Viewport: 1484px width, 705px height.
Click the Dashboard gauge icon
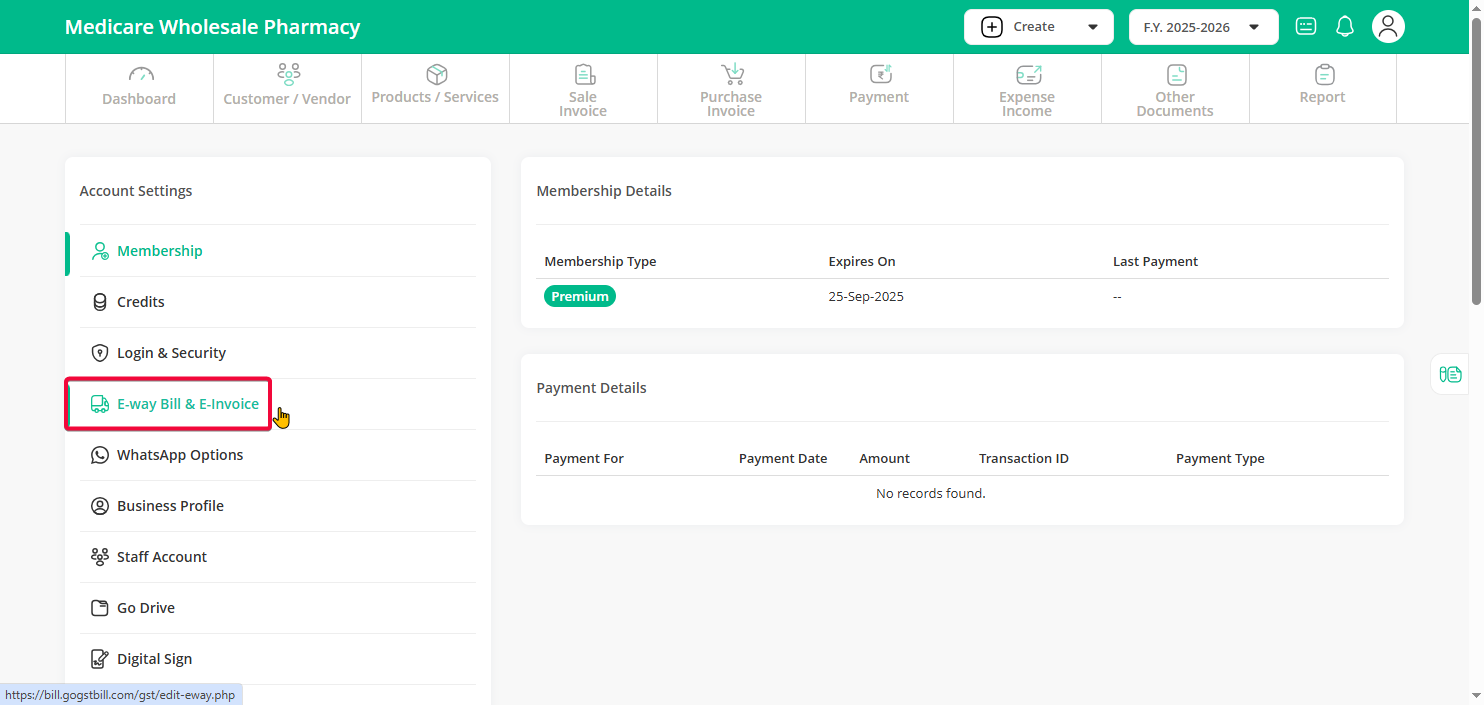click(x=140, y=75)
